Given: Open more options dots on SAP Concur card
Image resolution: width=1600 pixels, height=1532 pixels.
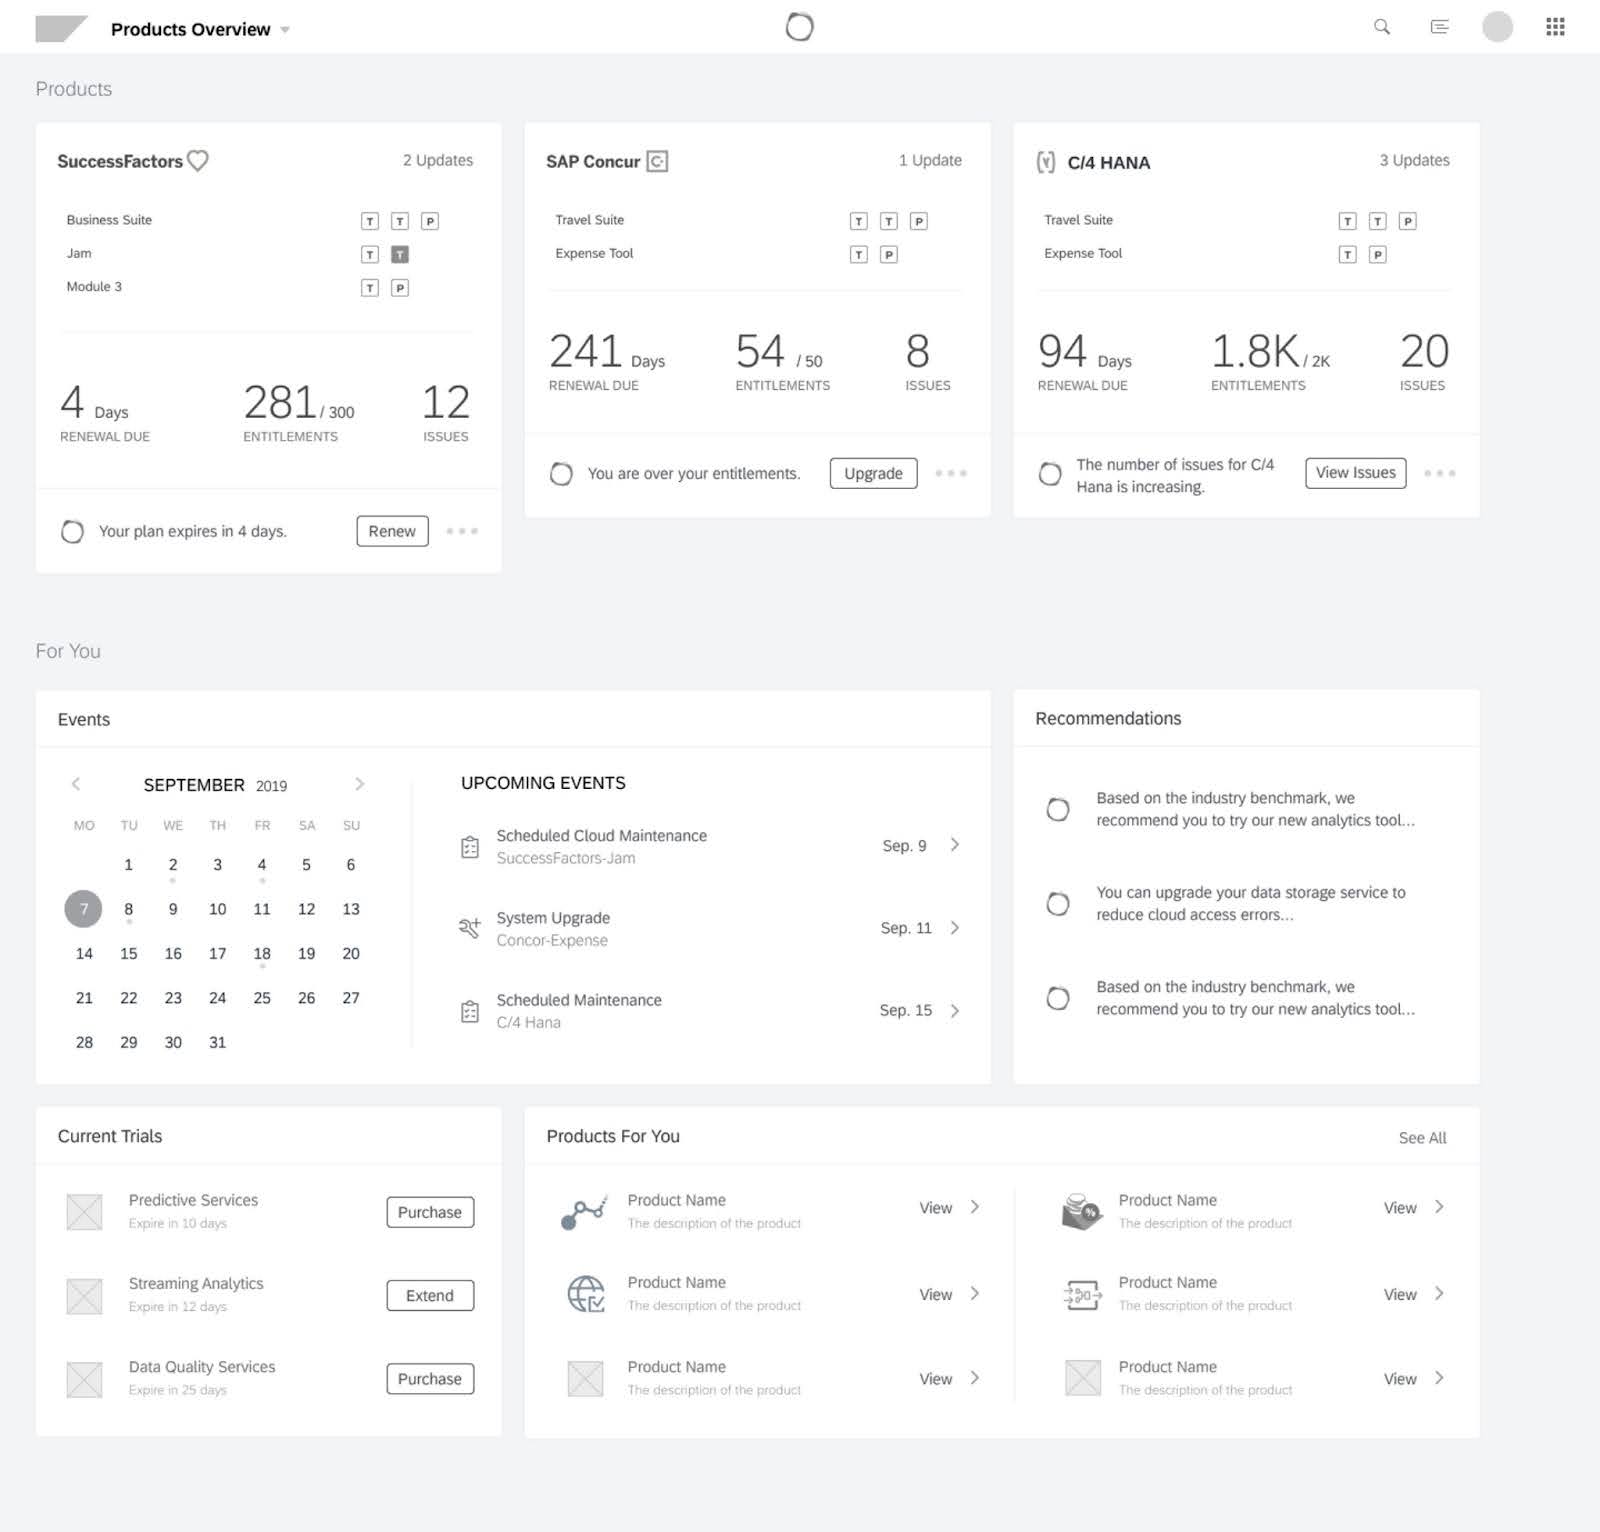Looking at the screenshot, I should 951,473.
